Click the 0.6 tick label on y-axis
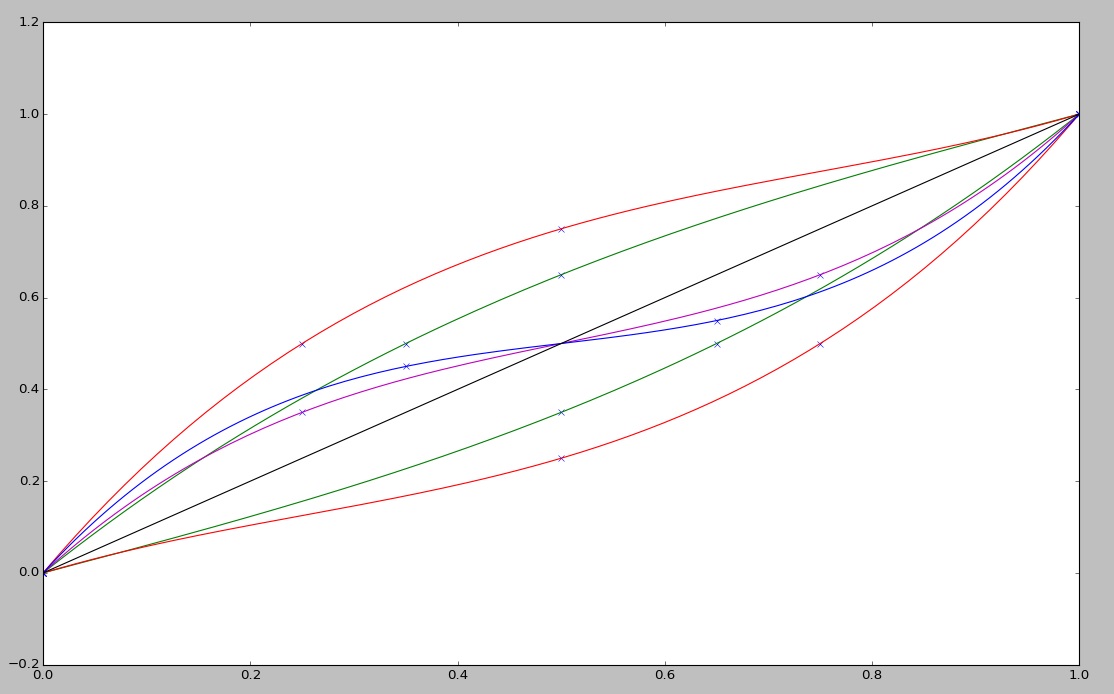Image resolution: width=1114 pixels, height=694 pixels. click(x=27, y=298)
